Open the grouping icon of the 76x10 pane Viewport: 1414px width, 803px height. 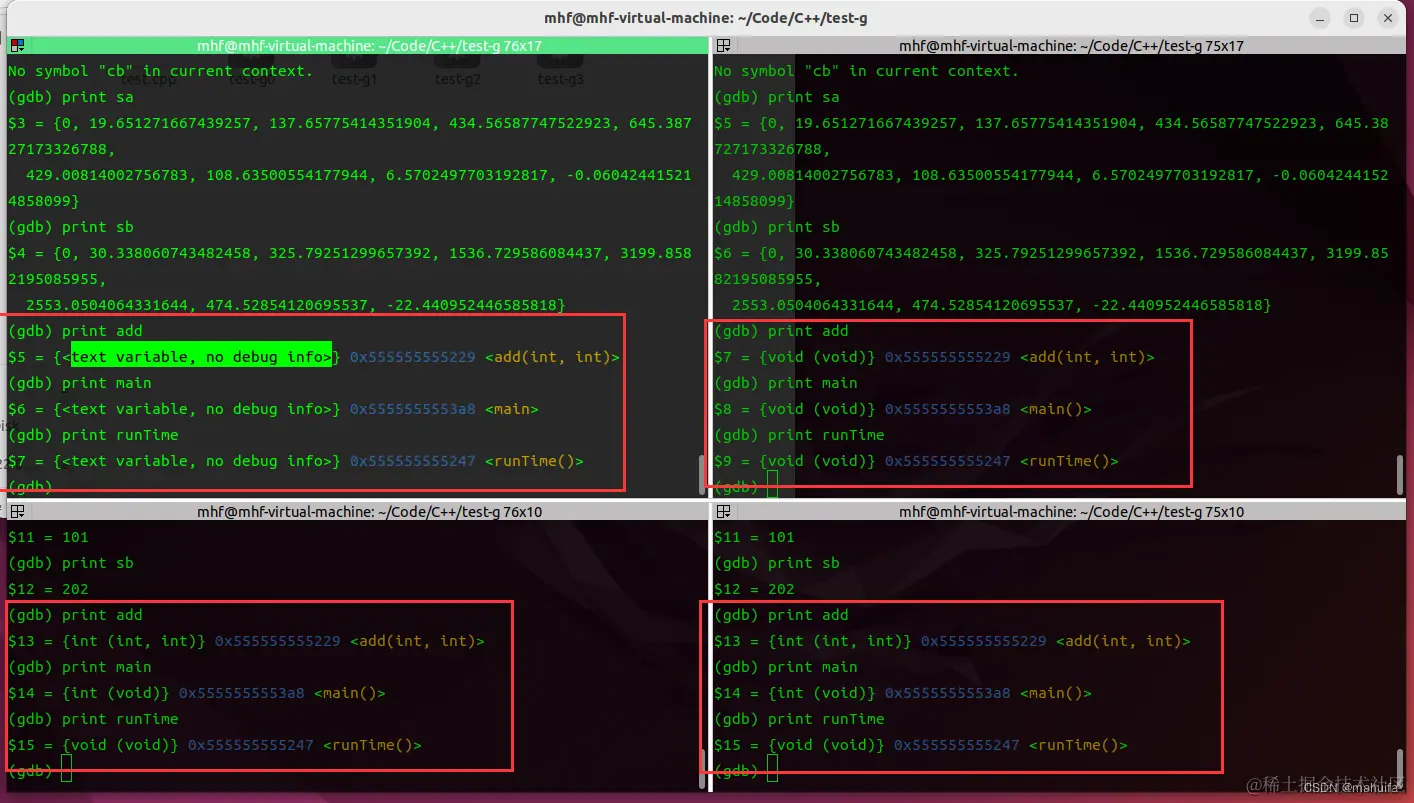pos(18,512)
